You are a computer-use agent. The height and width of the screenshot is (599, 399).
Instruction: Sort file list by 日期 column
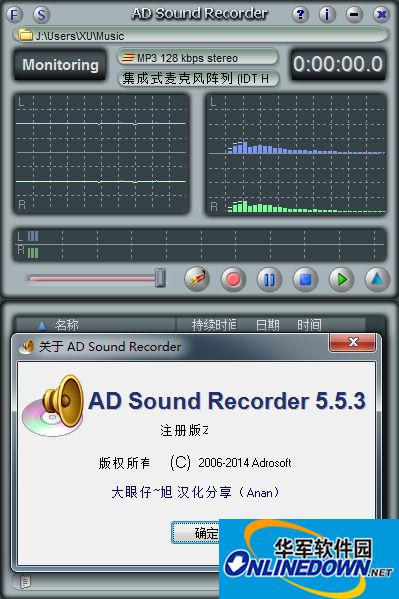[268, 325]
